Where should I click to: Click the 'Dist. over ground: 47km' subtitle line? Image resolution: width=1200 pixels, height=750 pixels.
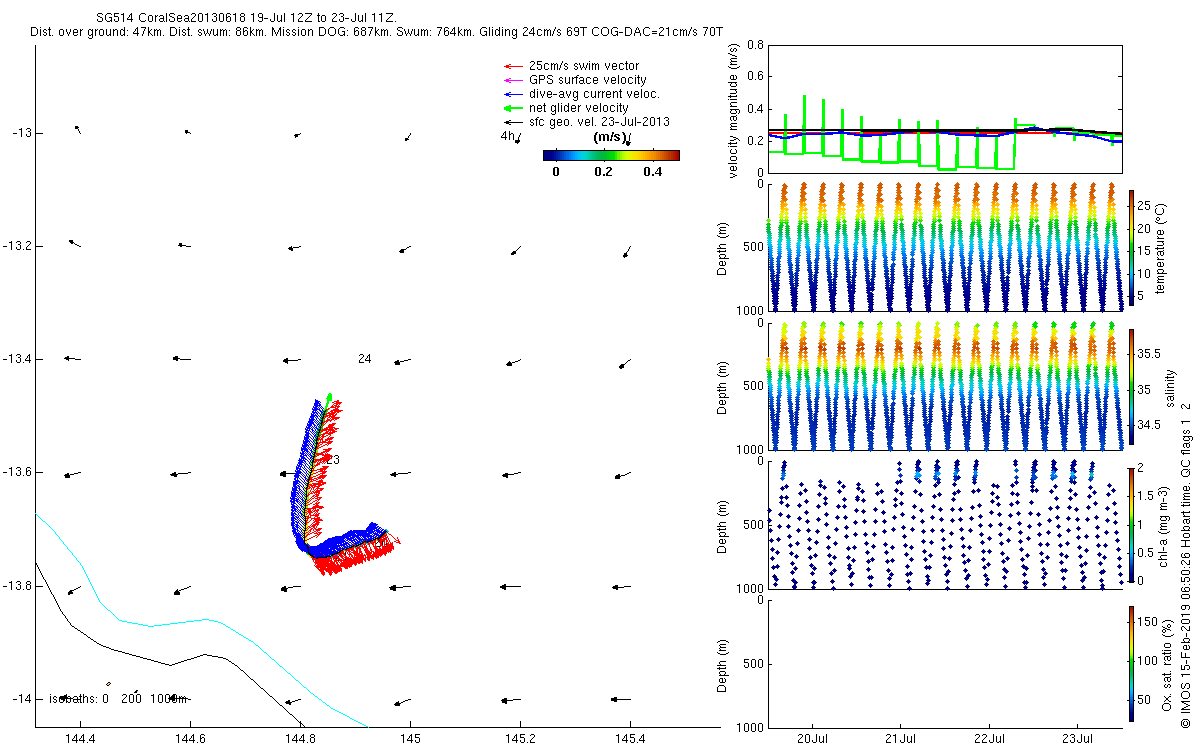(377, 33)
